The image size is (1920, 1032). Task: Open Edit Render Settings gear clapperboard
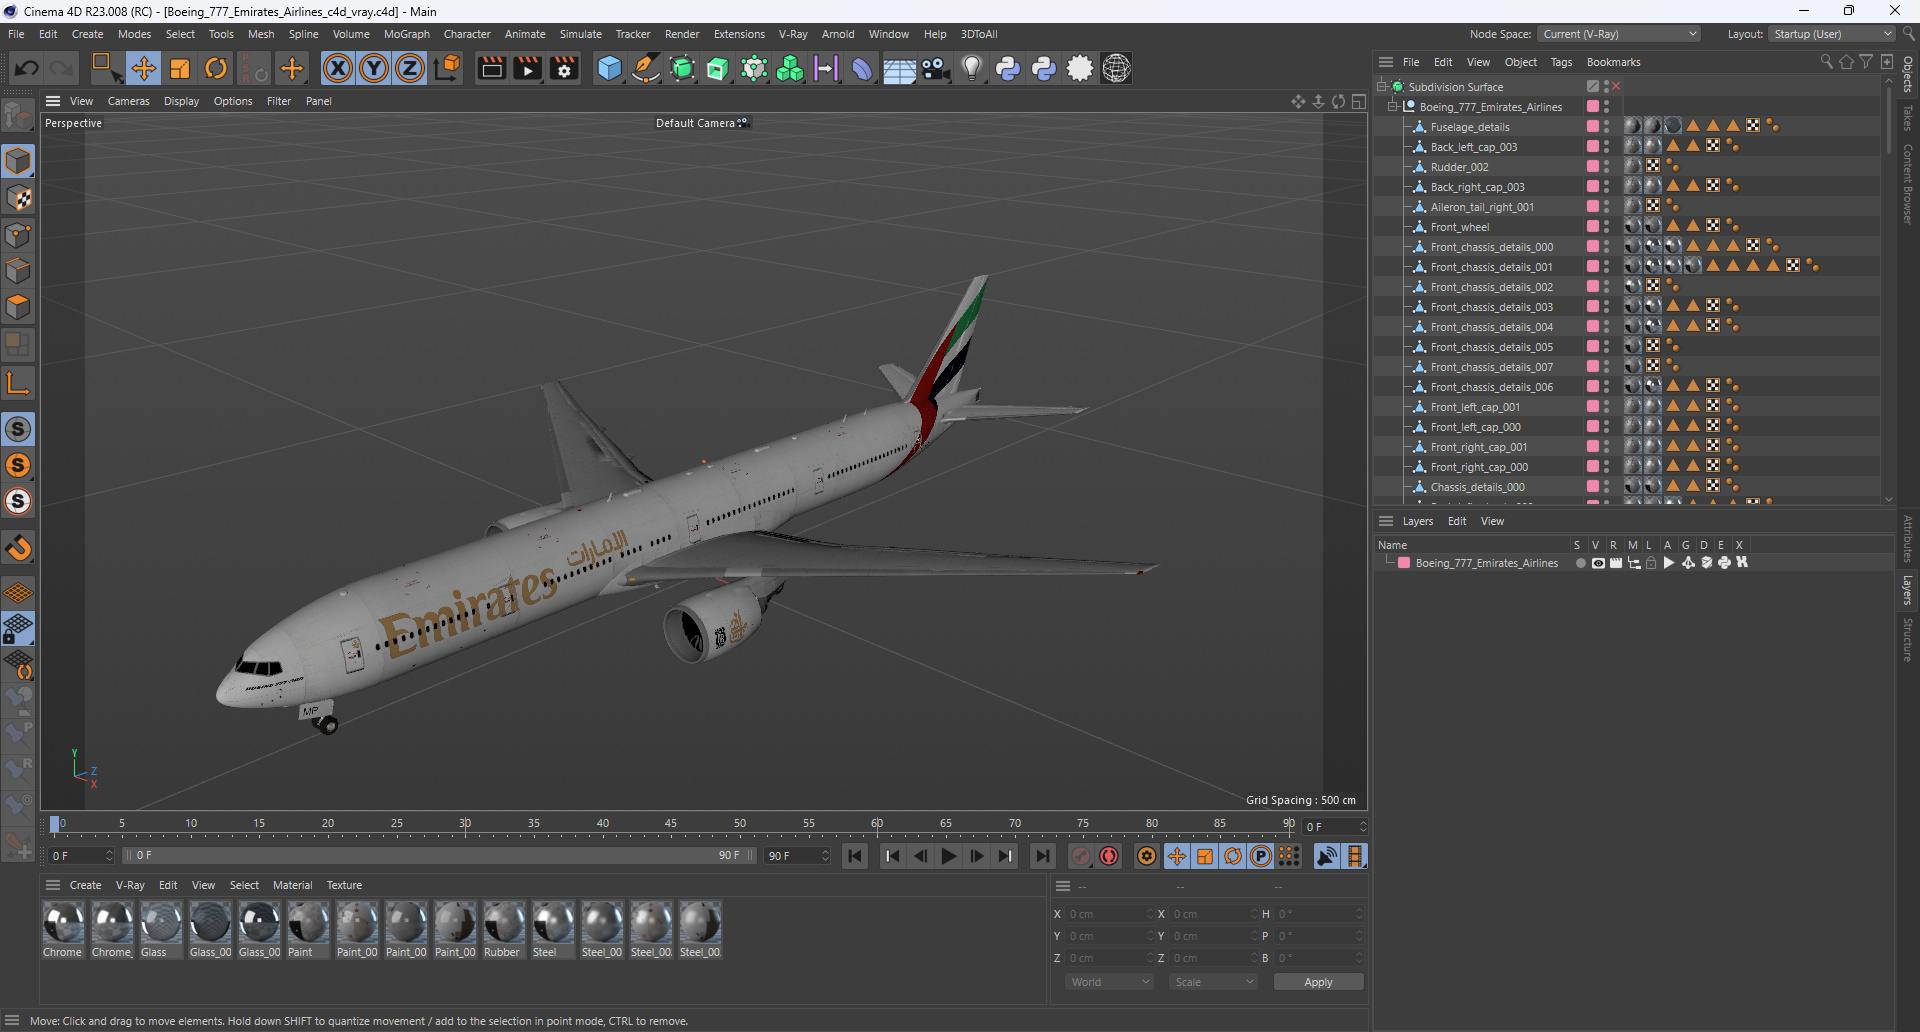pos(565,68)
